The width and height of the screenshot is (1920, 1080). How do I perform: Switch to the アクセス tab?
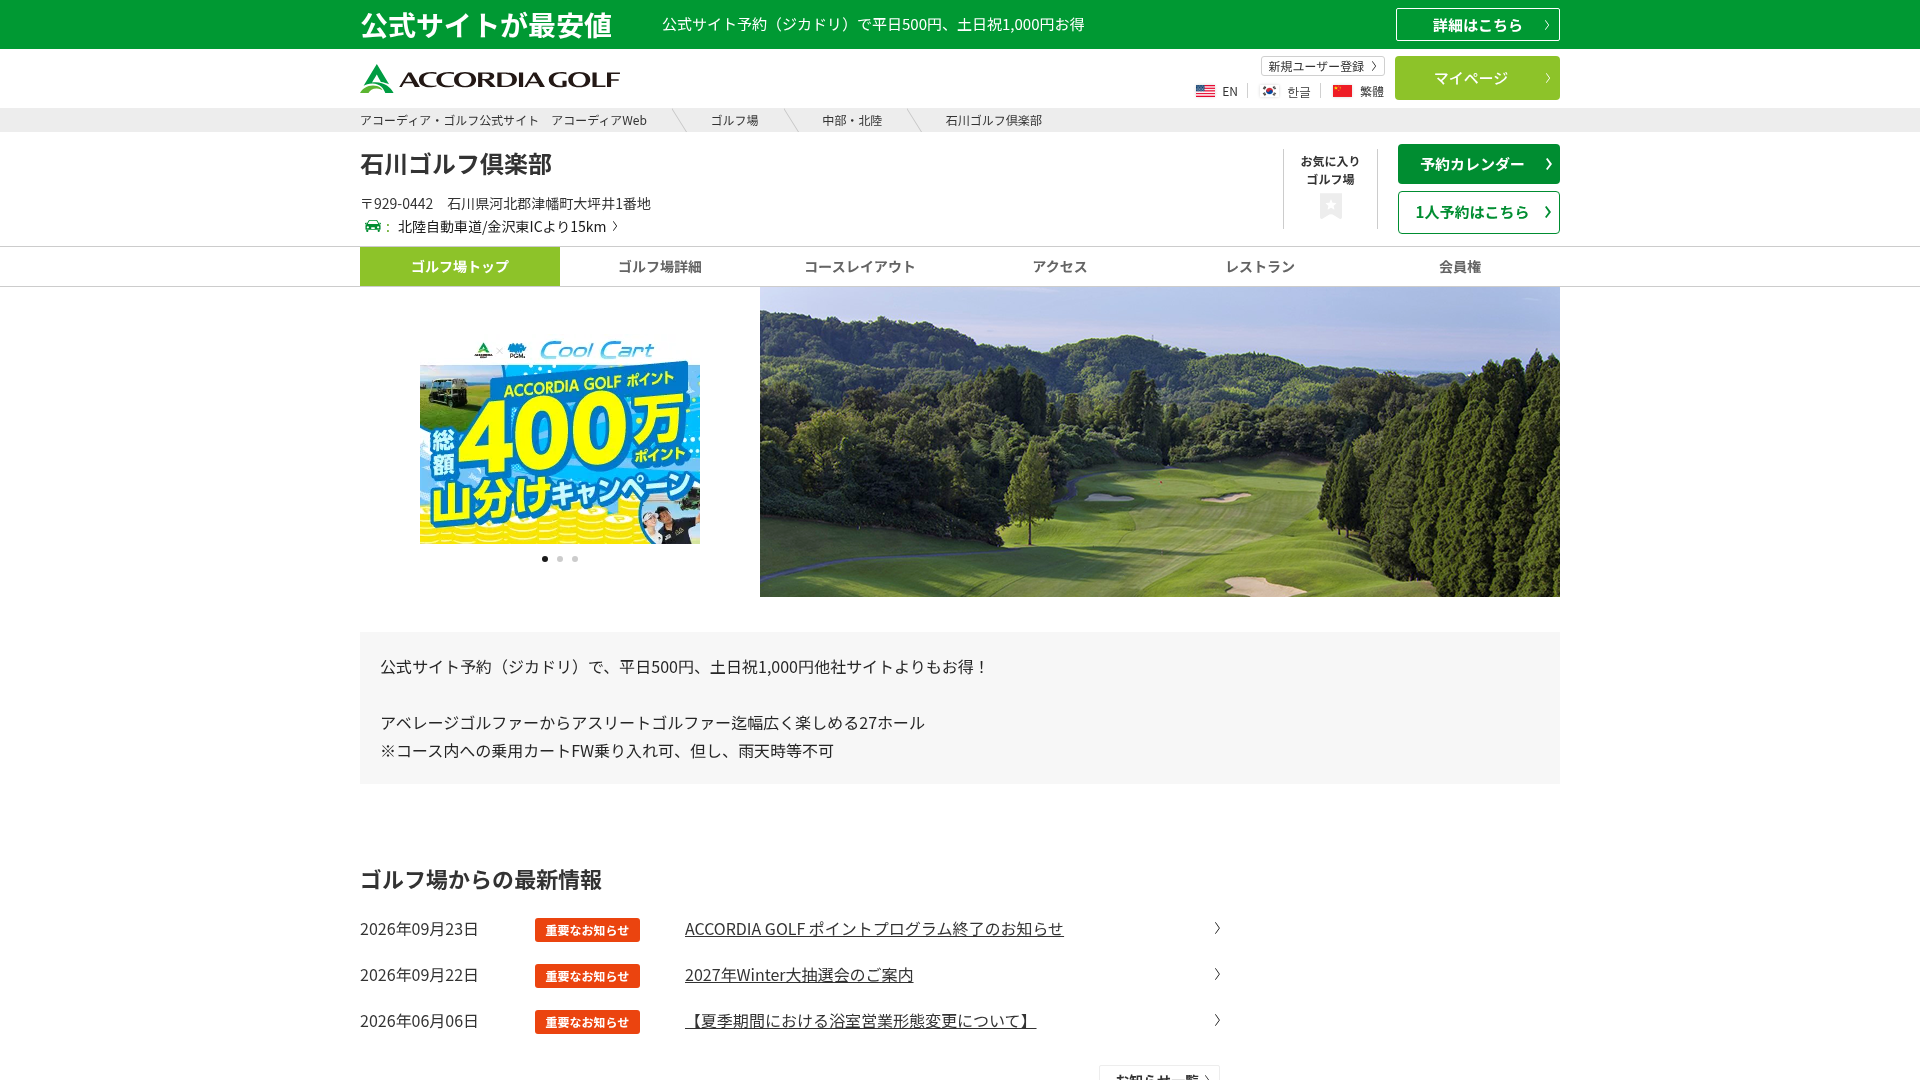pyautogui.click(x=1060, y=266)
